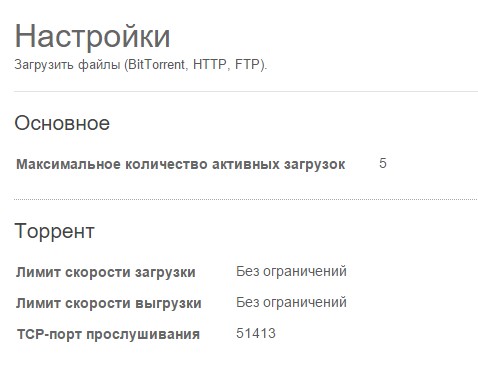Select the word BitTorrent in subtitle
478x371 pixels.
click(x=156, y=64)
